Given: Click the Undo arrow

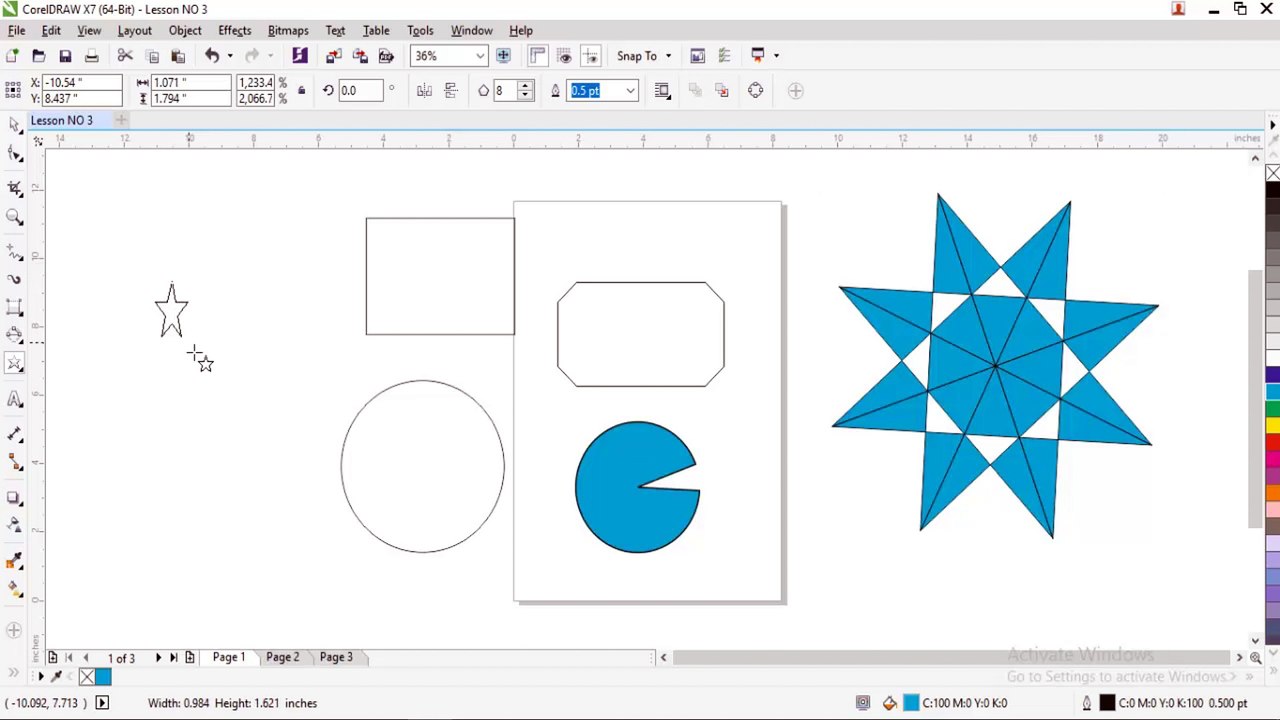Looking at the screenshot, I should [x=212, y=56].
